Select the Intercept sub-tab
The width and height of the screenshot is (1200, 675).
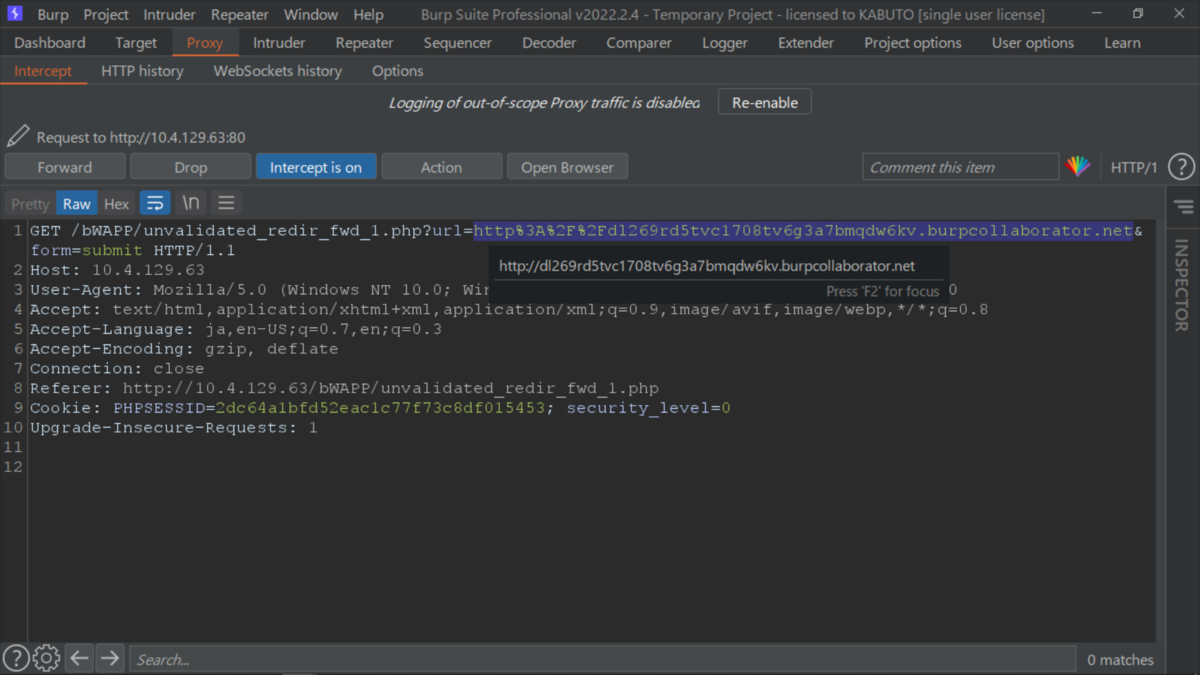coord(43,71)
